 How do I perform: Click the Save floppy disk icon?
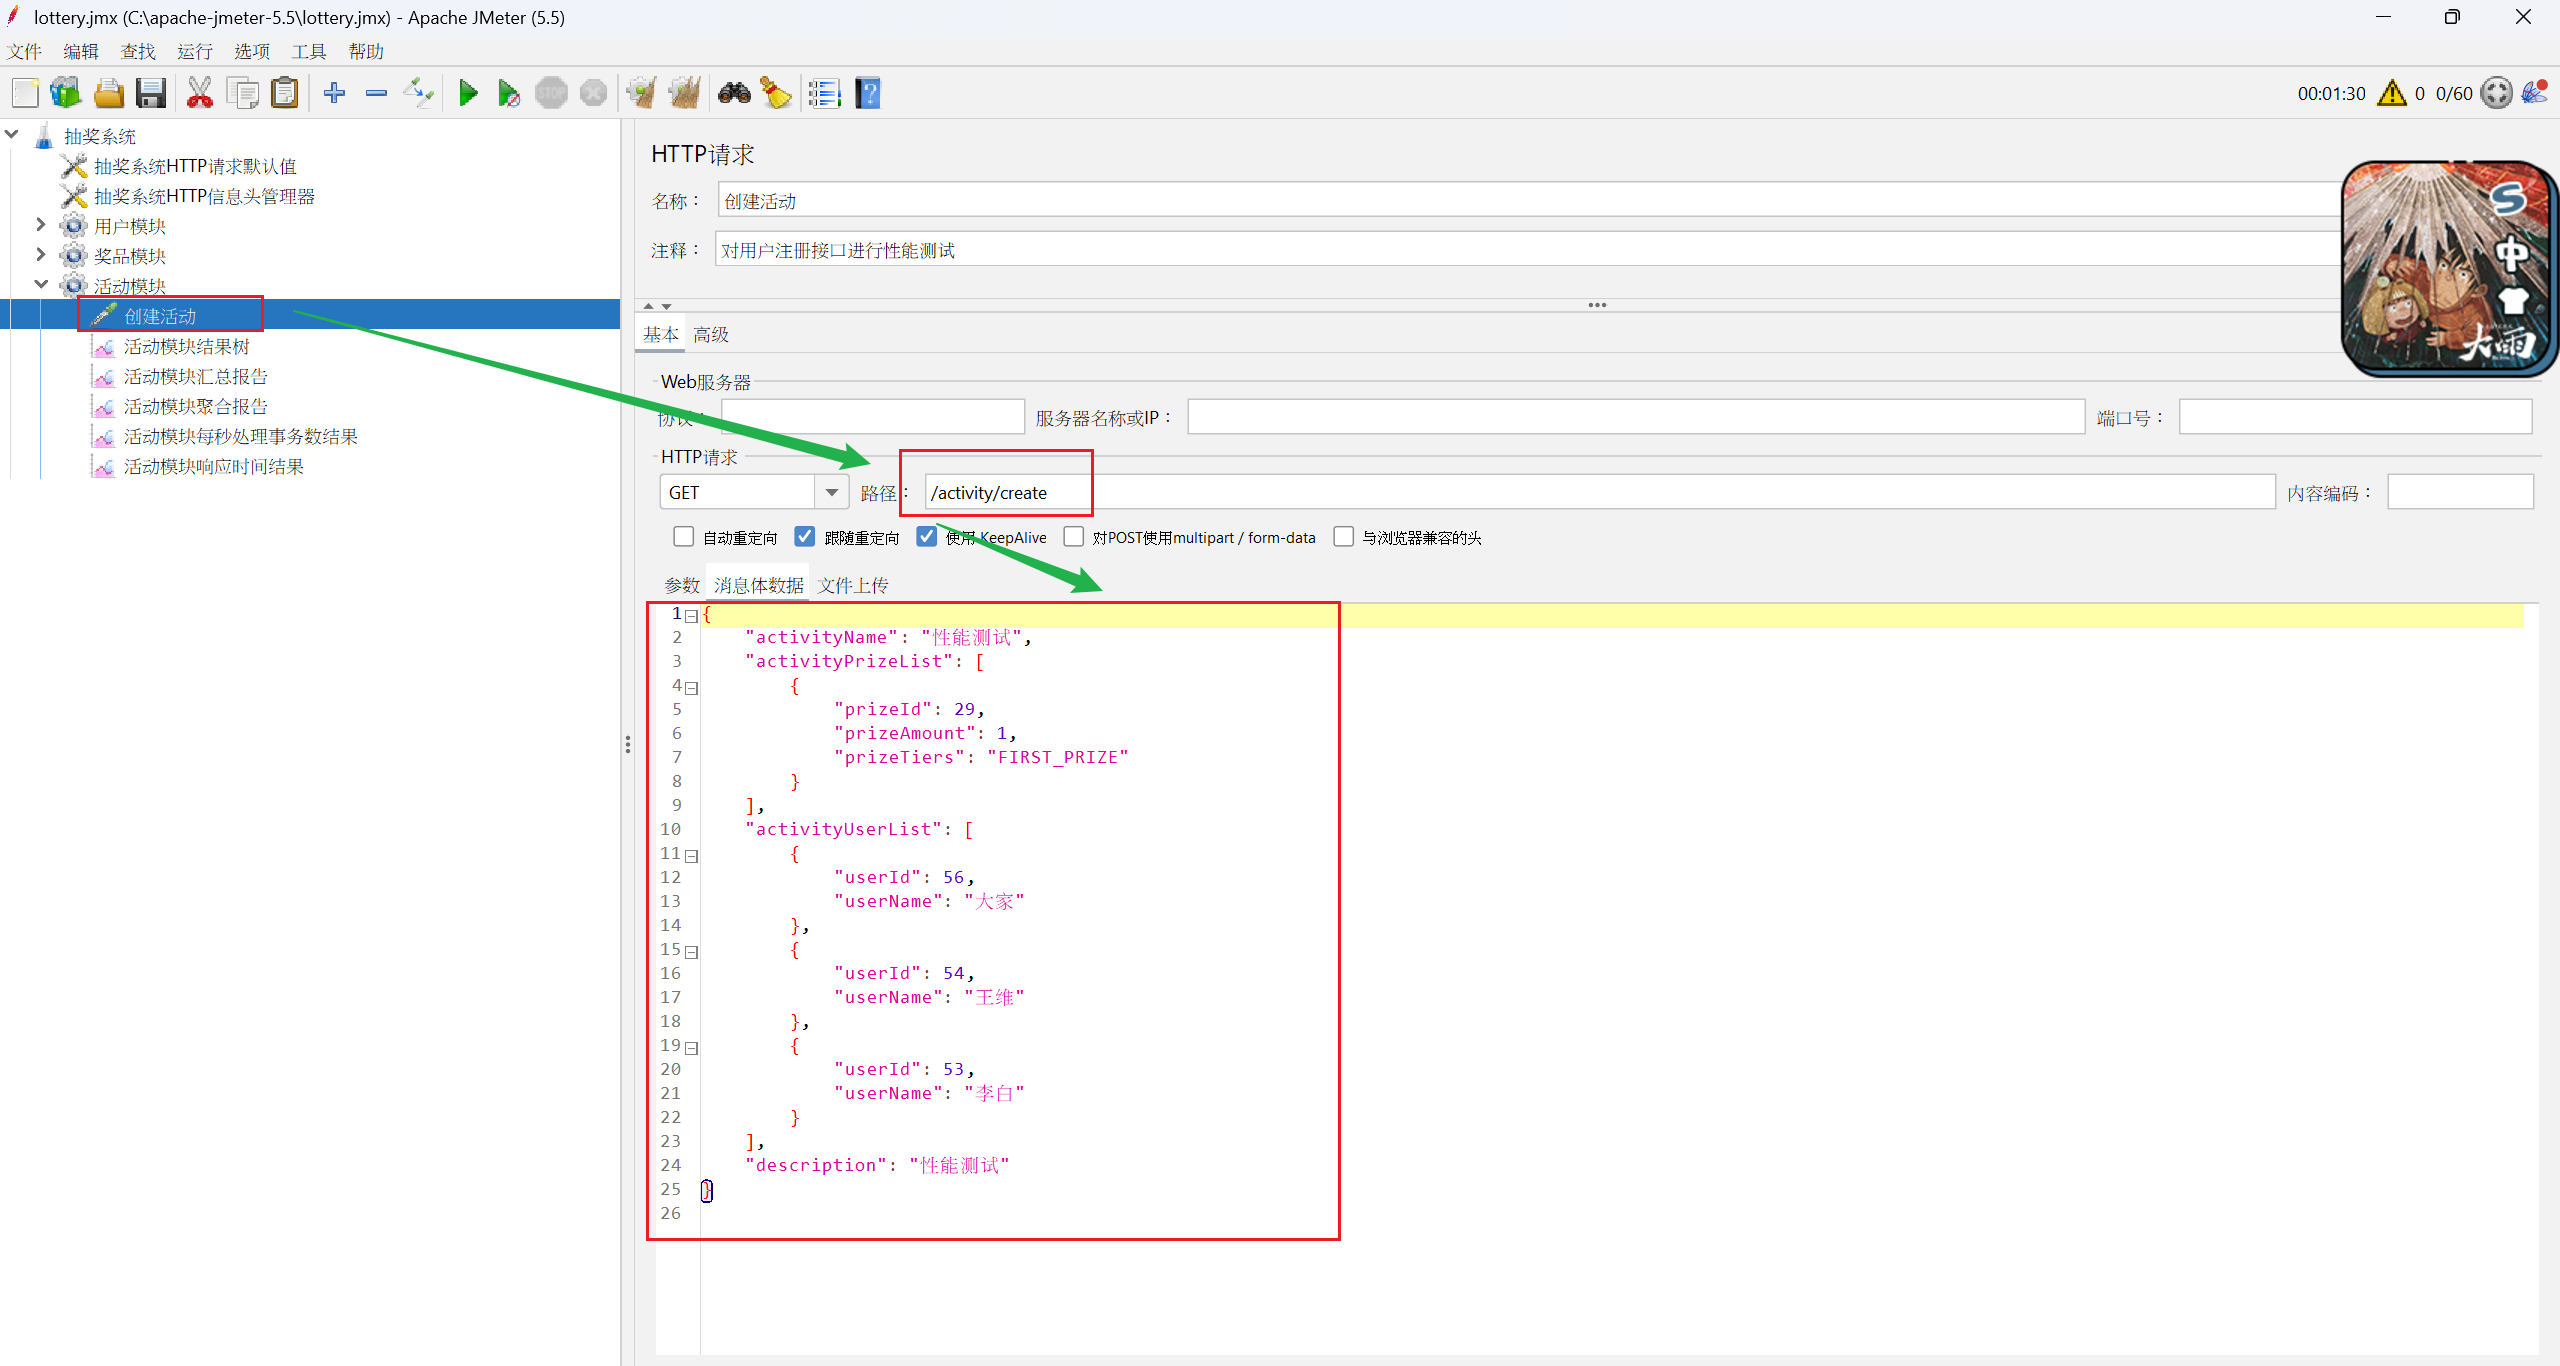point(151,94)
